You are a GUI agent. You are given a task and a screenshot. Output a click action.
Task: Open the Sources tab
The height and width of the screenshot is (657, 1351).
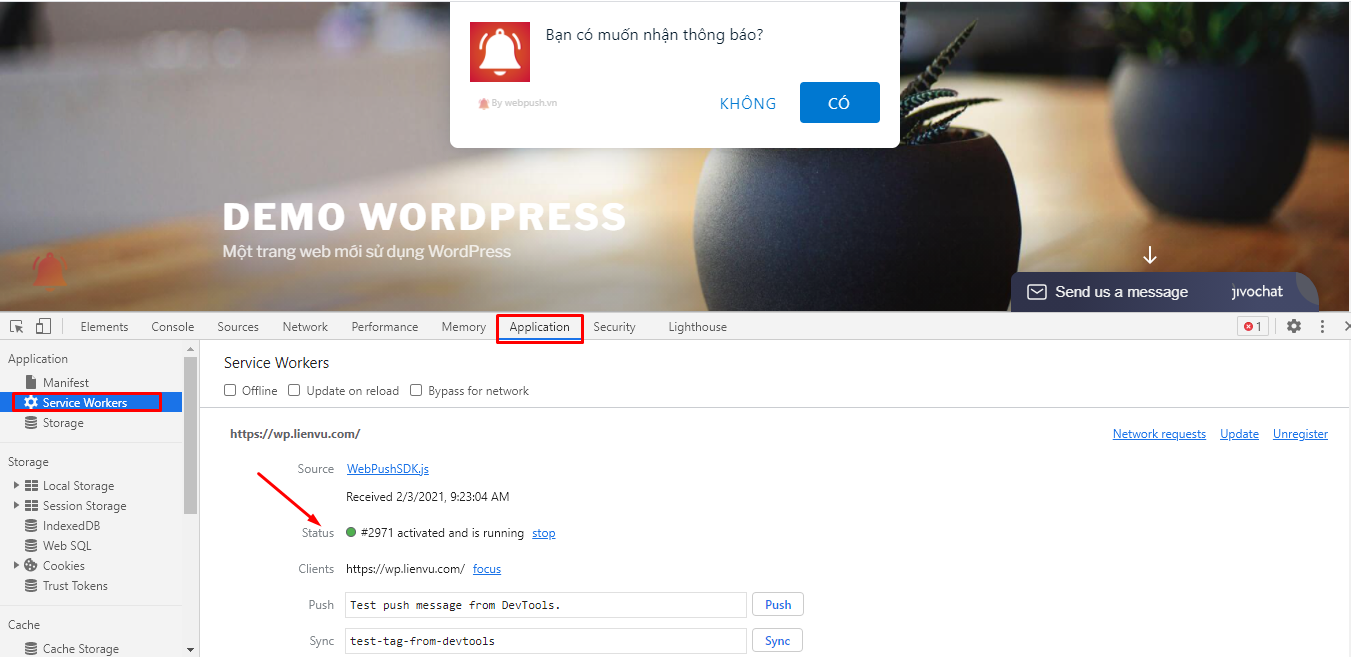[x=238, y=327]
